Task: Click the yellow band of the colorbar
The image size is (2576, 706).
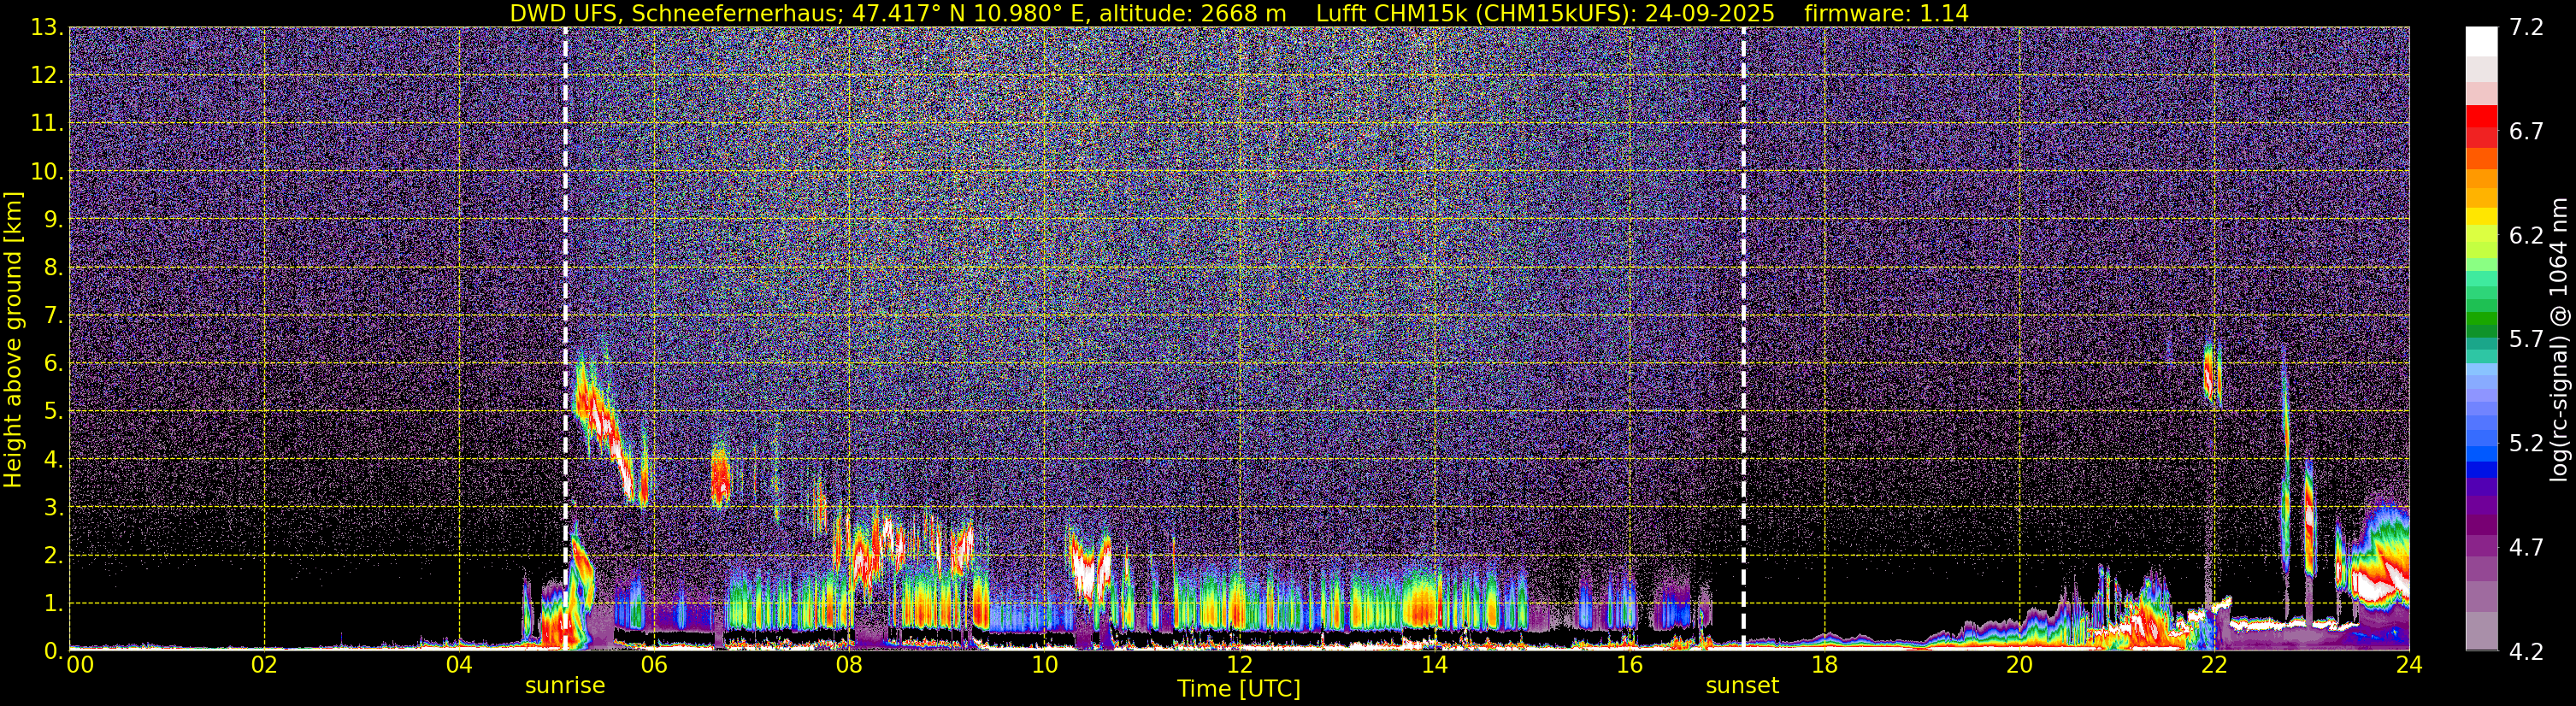Action: click(2481, 217)
